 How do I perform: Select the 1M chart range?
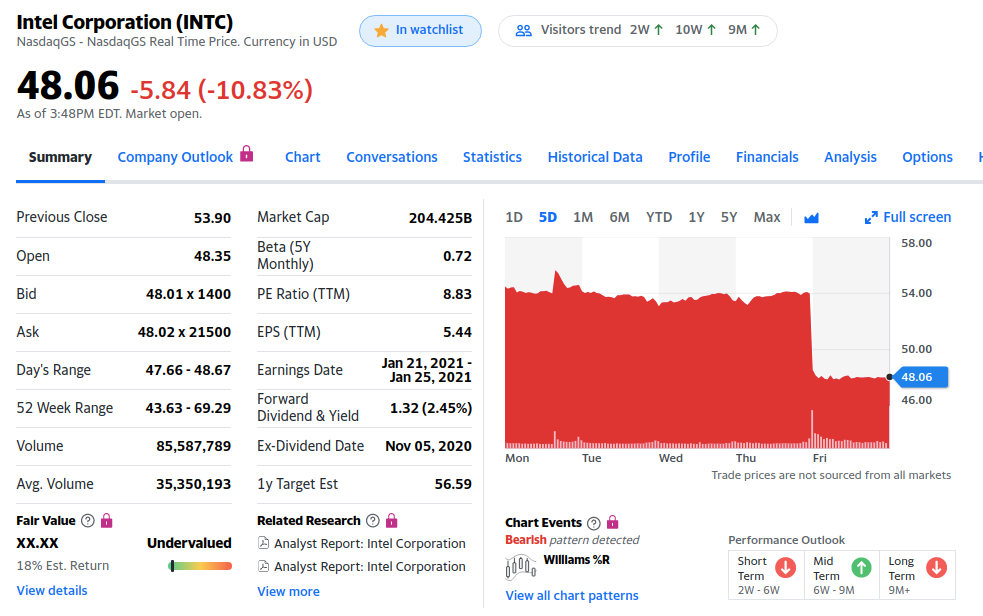pyautogui.click(x=583, y=218)
